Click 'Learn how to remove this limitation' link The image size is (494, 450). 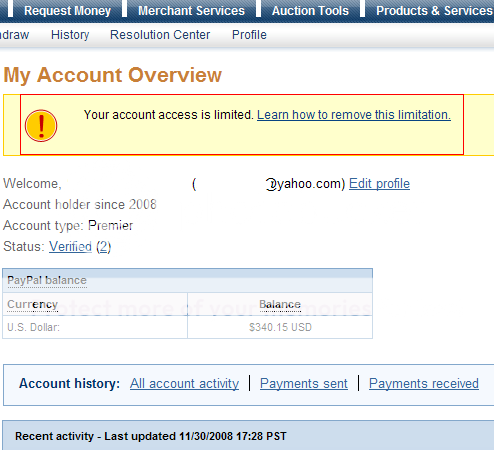pos(354,115)
